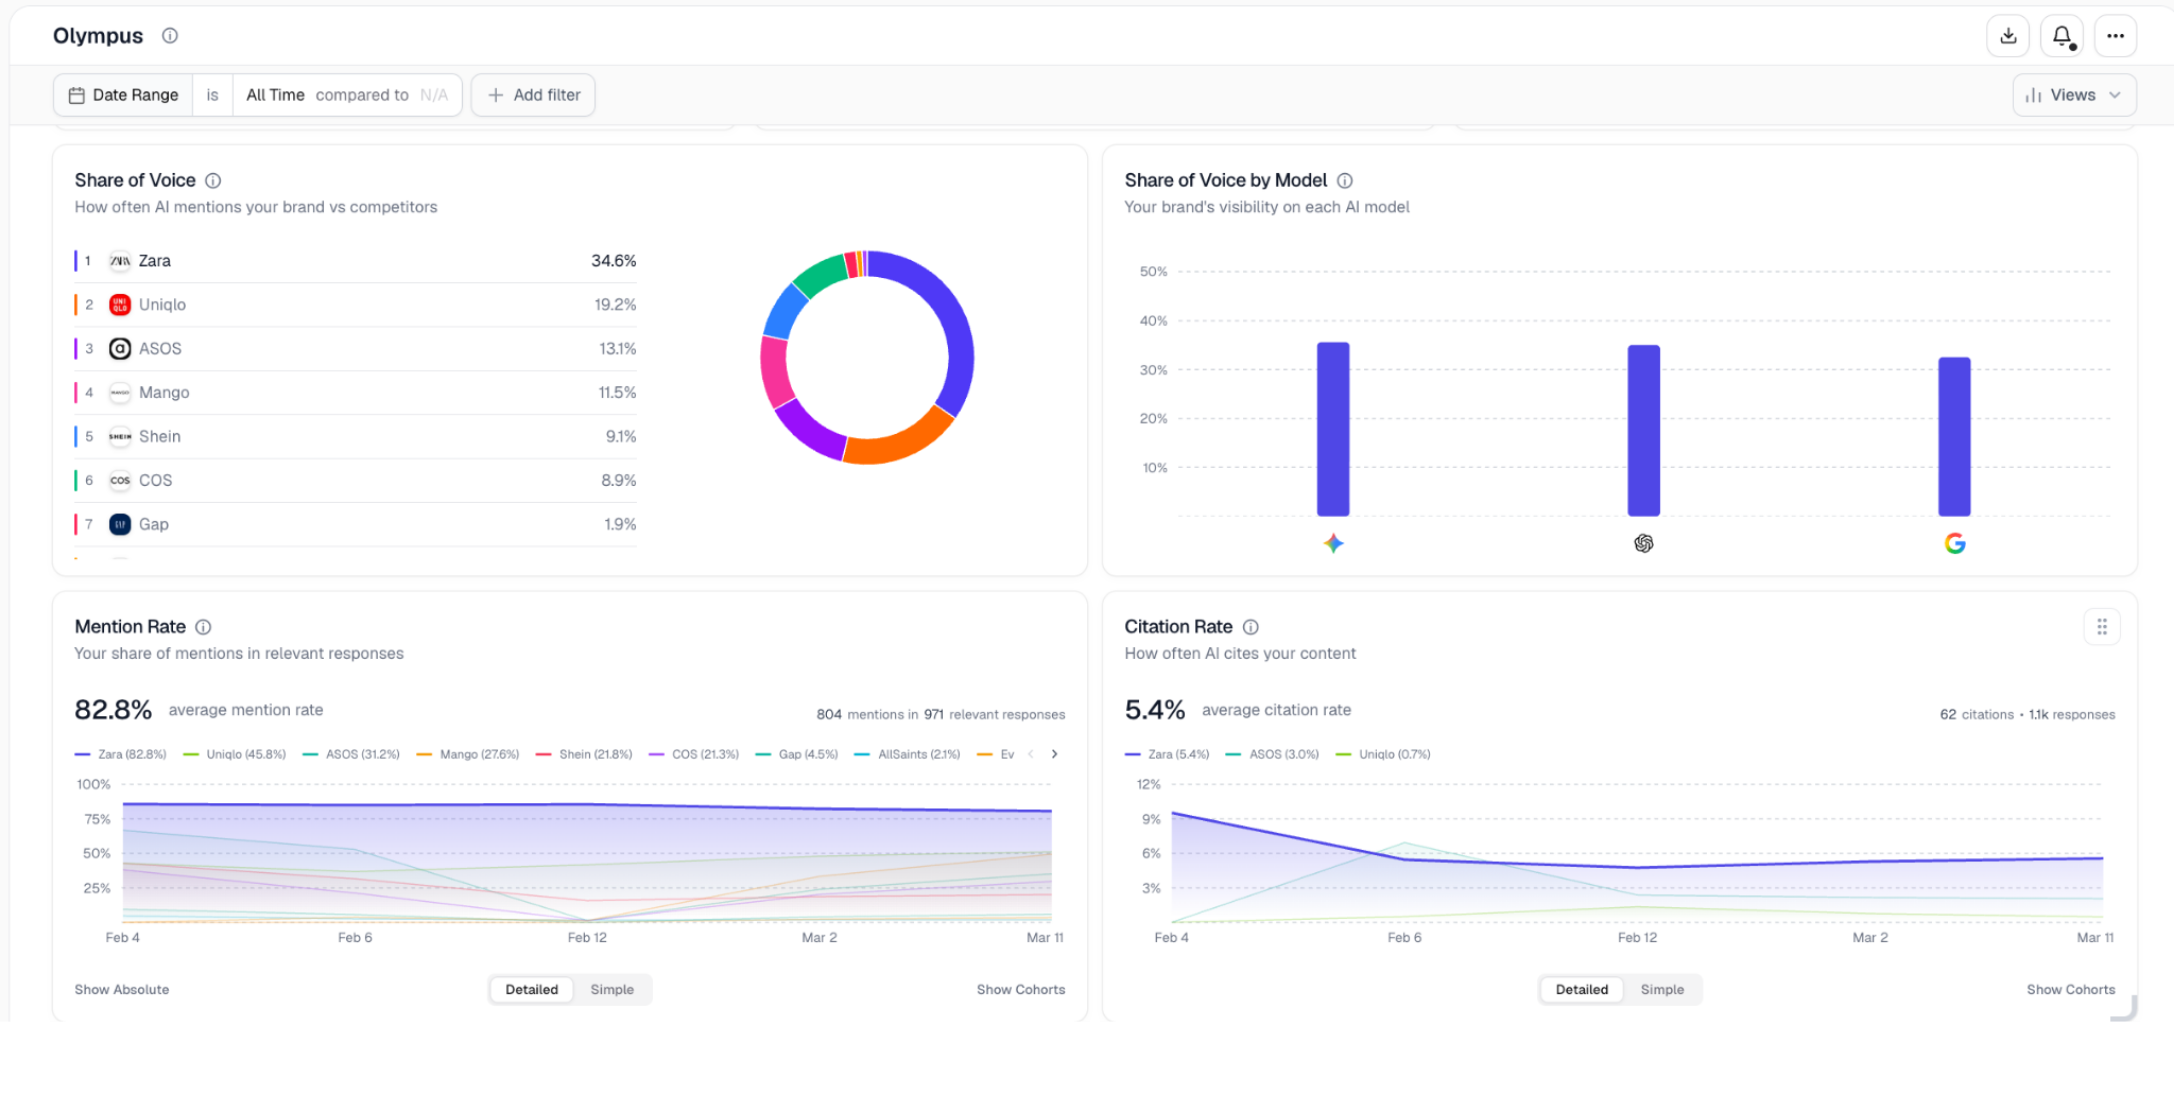Click the pink Mango donut segment

point(774,370)
